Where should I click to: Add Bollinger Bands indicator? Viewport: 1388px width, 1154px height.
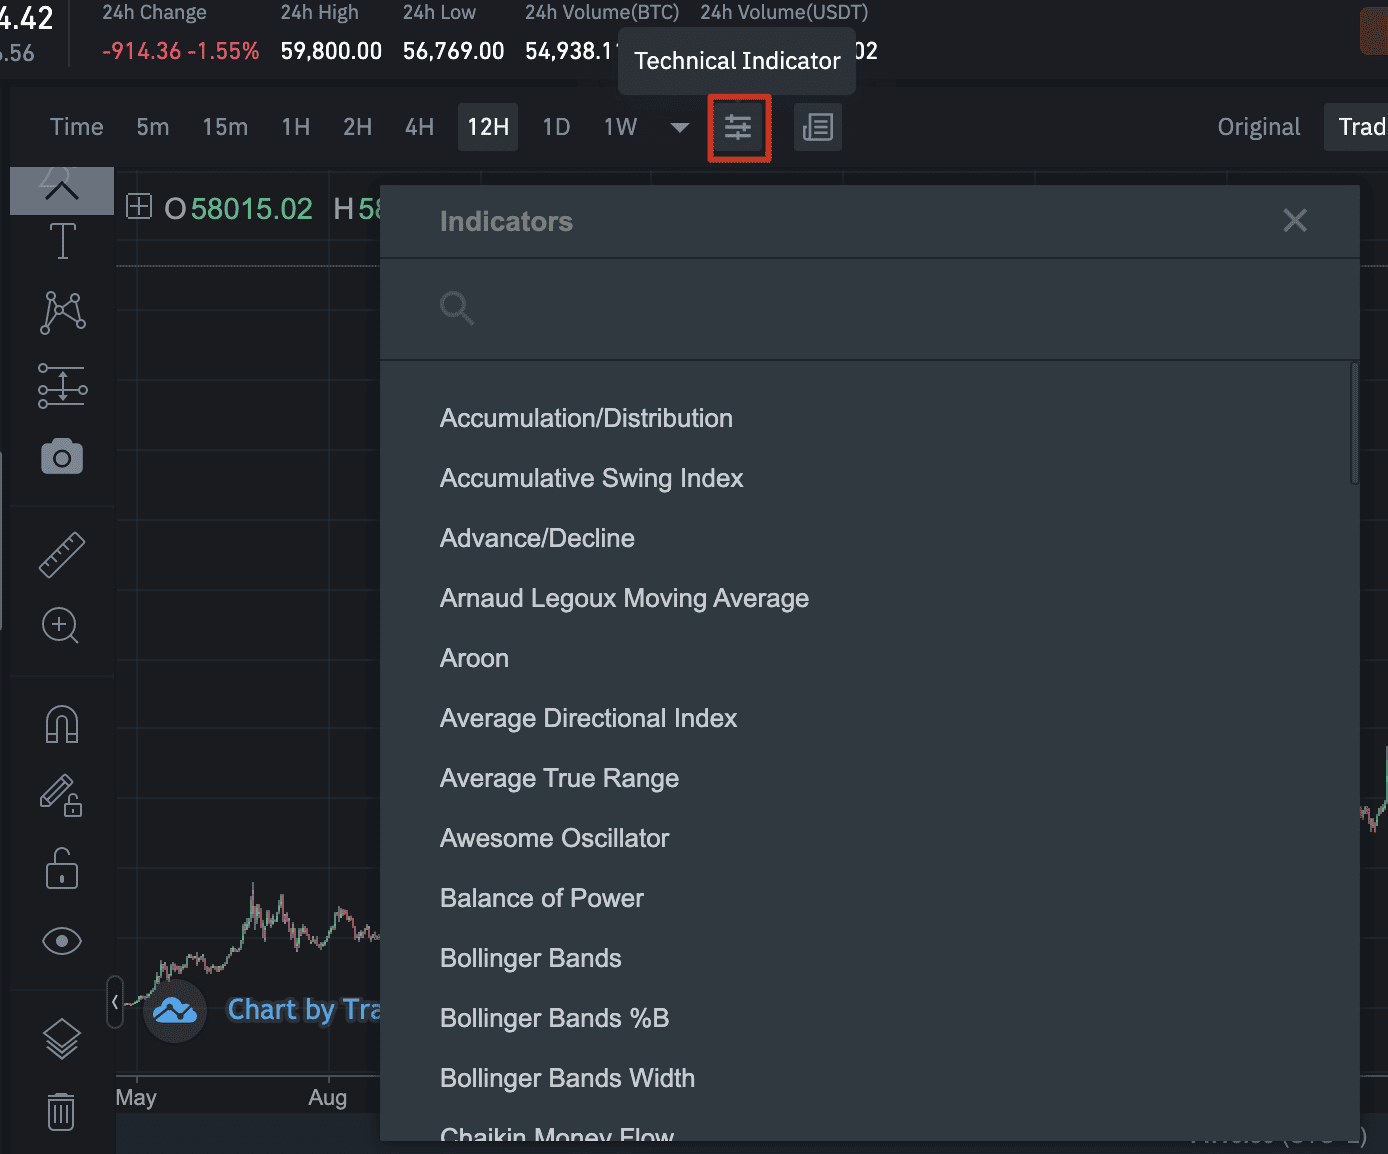[x=531, y=958]
